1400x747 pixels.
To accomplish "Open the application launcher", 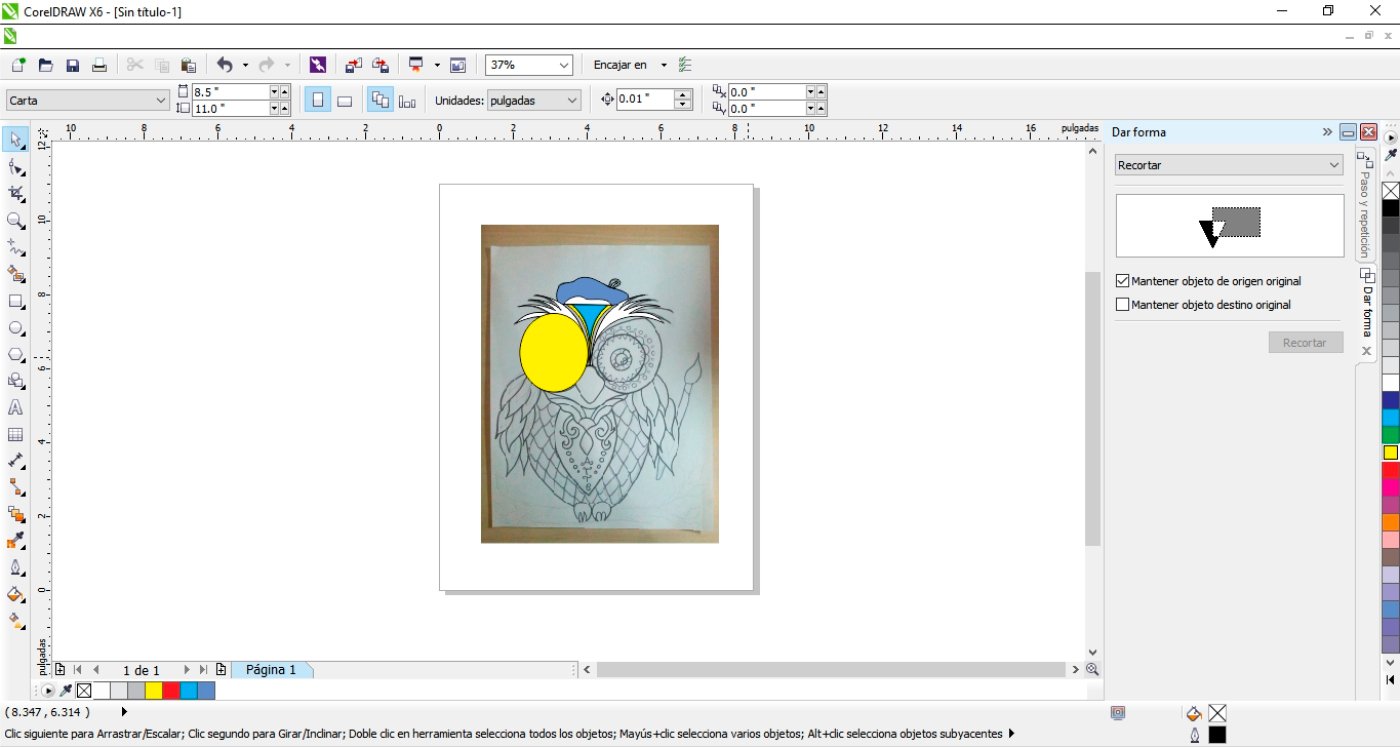I will point(416,65).
